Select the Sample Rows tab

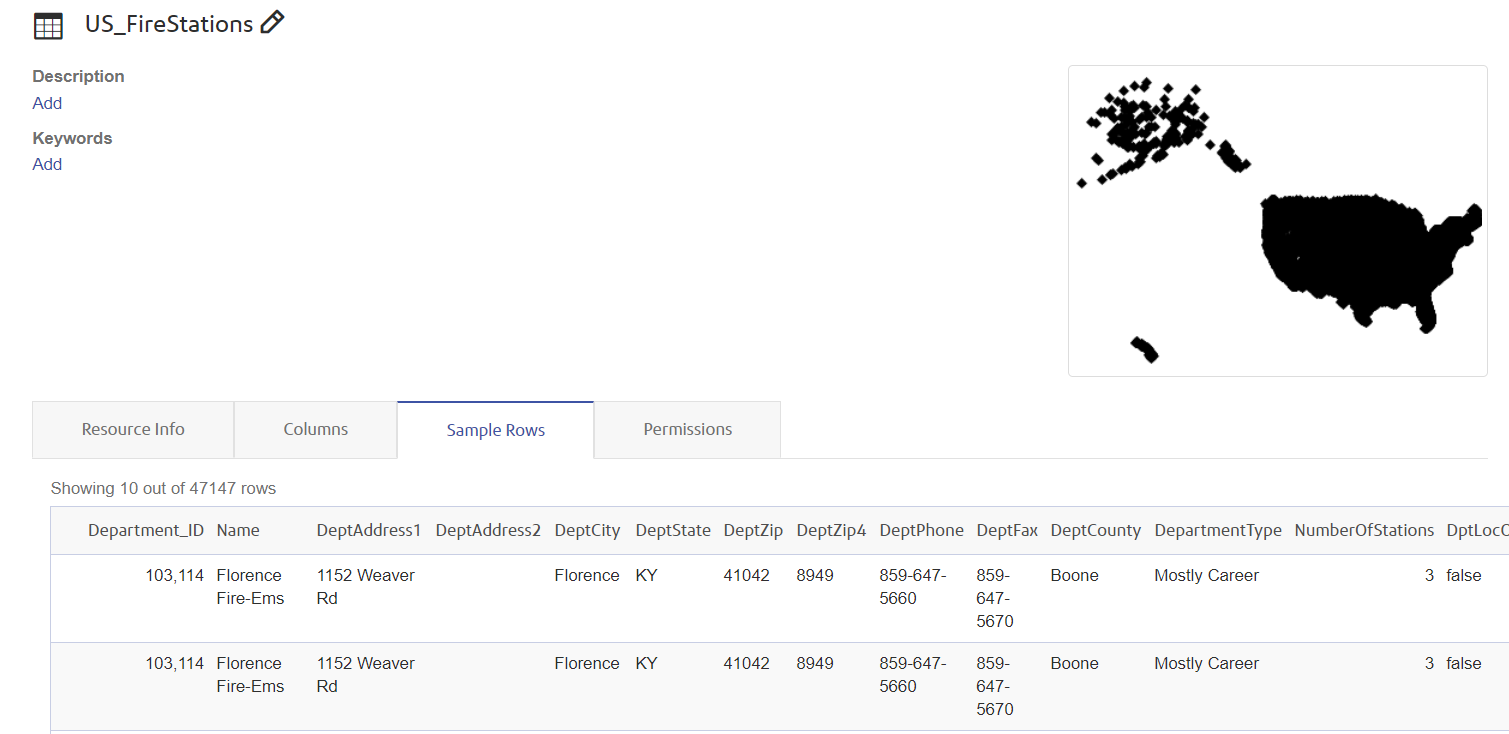coord(496,430)
